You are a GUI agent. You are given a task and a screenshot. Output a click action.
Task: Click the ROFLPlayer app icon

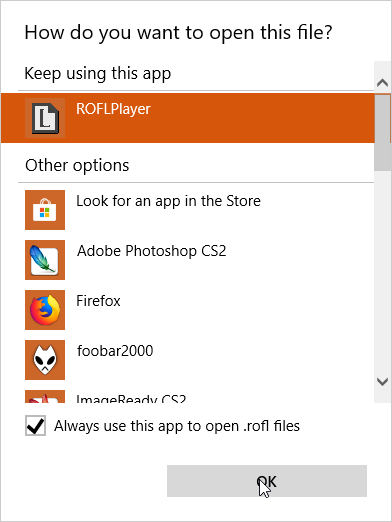coord(45,118)
